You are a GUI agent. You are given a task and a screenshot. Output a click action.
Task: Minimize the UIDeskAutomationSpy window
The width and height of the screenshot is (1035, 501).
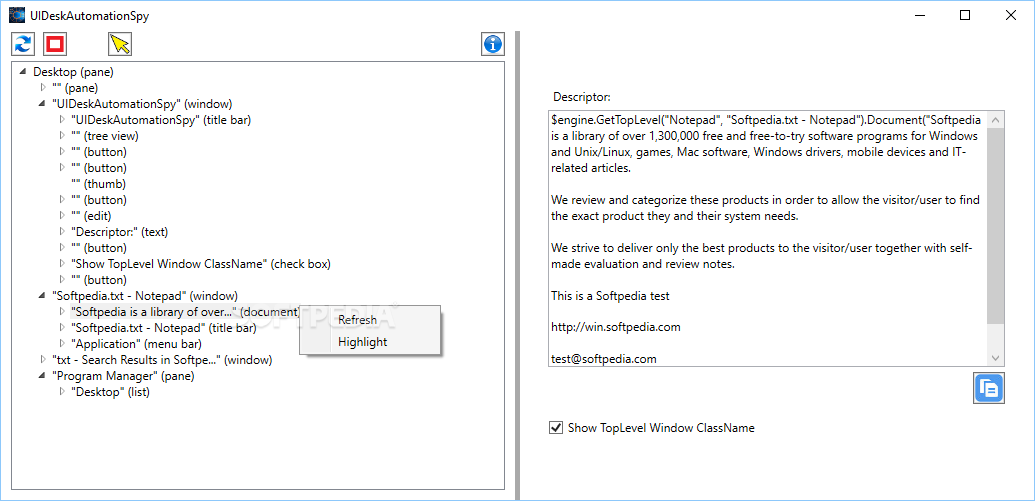click(x=919, y=16)
